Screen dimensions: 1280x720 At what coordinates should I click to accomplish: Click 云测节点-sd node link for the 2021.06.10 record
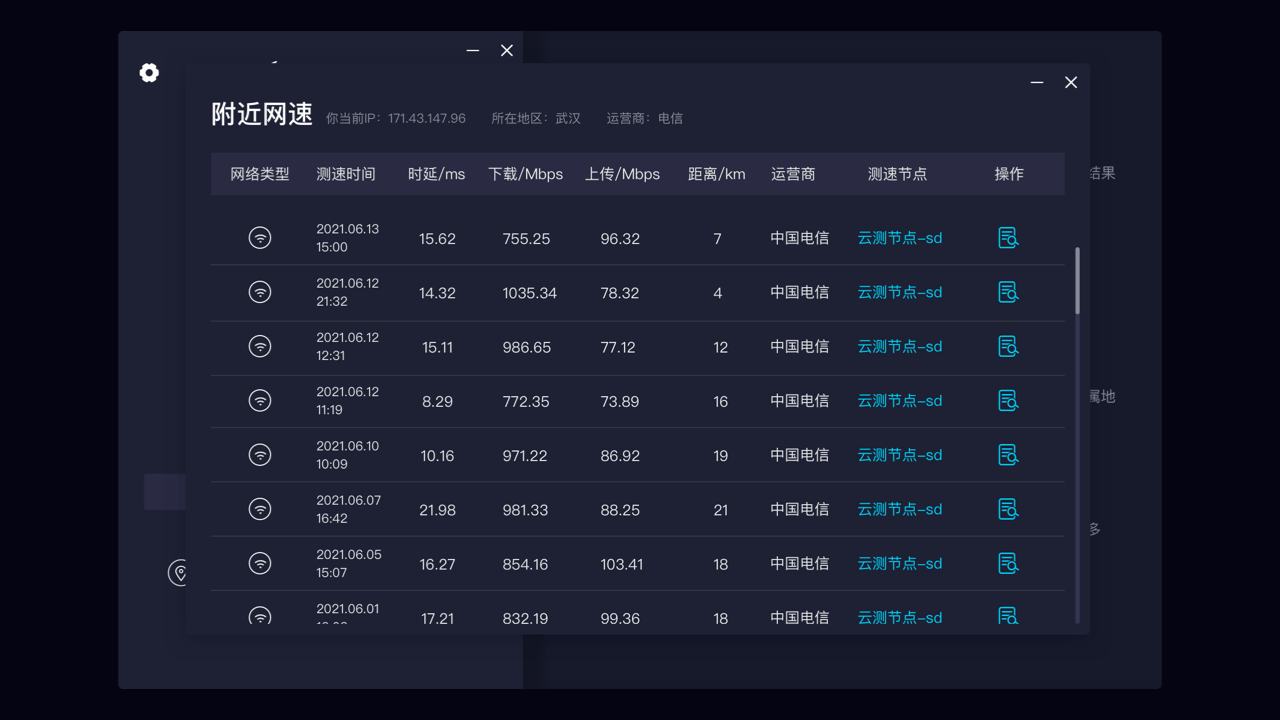pyautogui.click(x=899, y=454)
